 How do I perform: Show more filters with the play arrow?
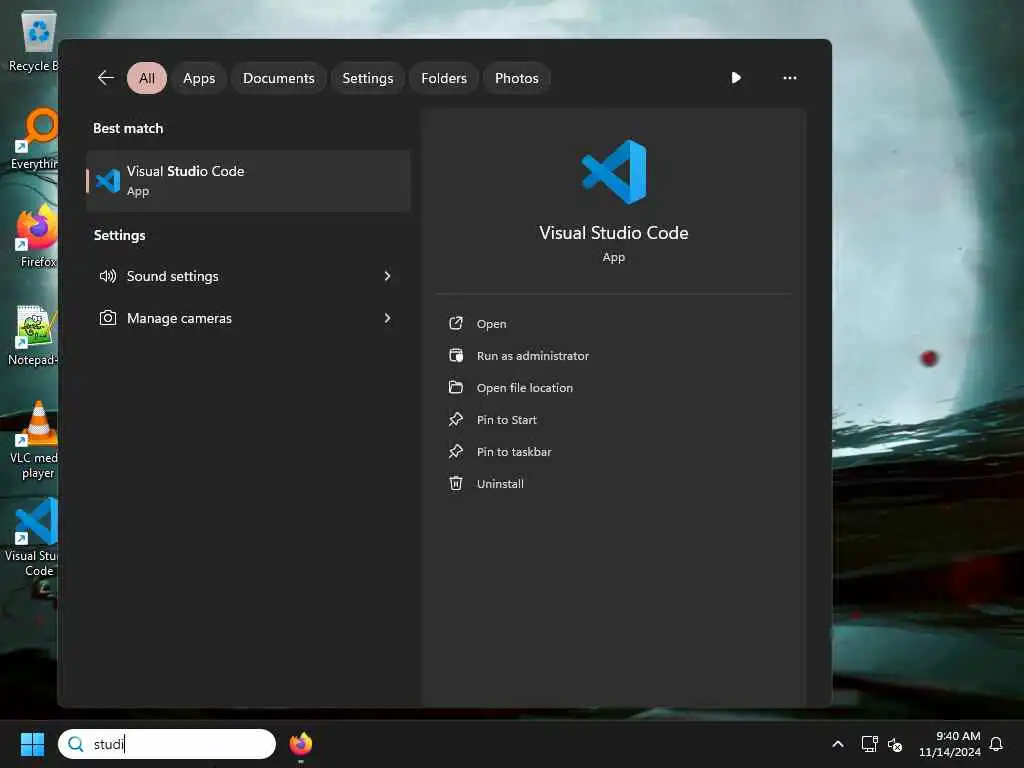pyautogui.click(x=736, y=78)
